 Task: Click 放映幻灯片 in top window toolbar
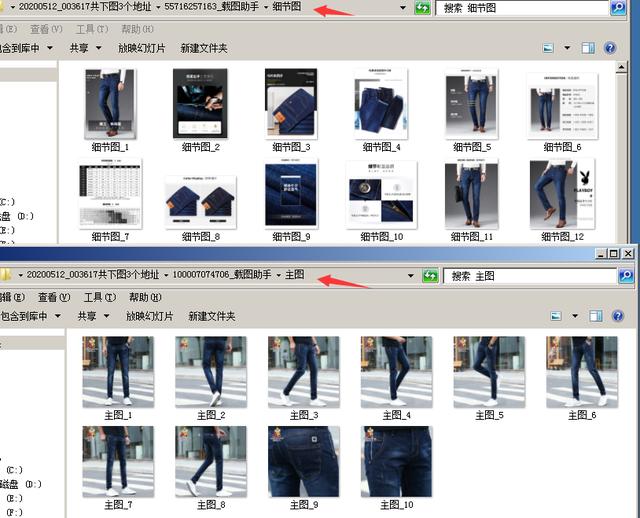coord(142,48)
